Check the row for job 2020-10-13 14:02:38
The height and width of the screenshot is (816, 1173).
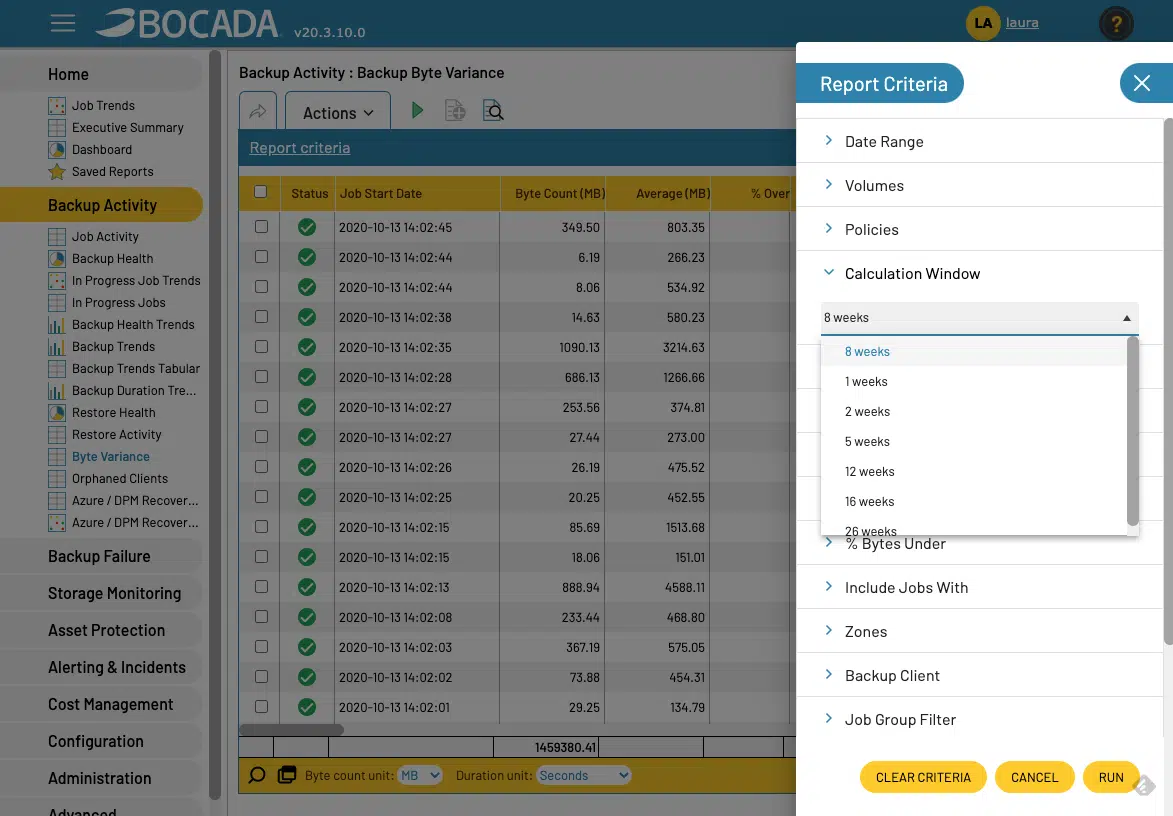[261, 316]
